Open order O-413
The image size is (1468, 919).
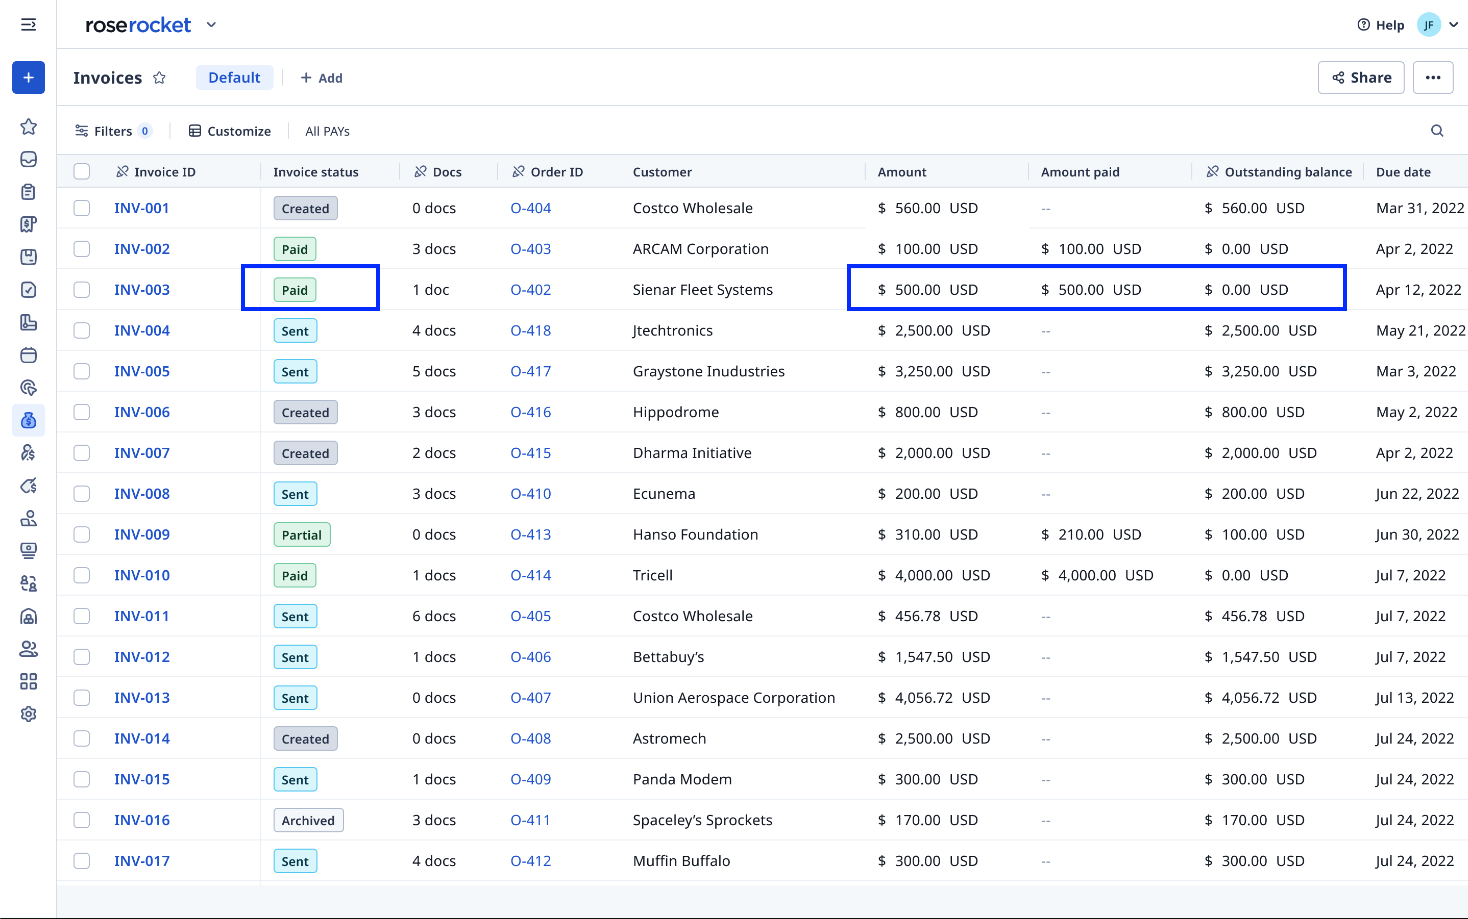pyautogui.click(x=531, y=534)
